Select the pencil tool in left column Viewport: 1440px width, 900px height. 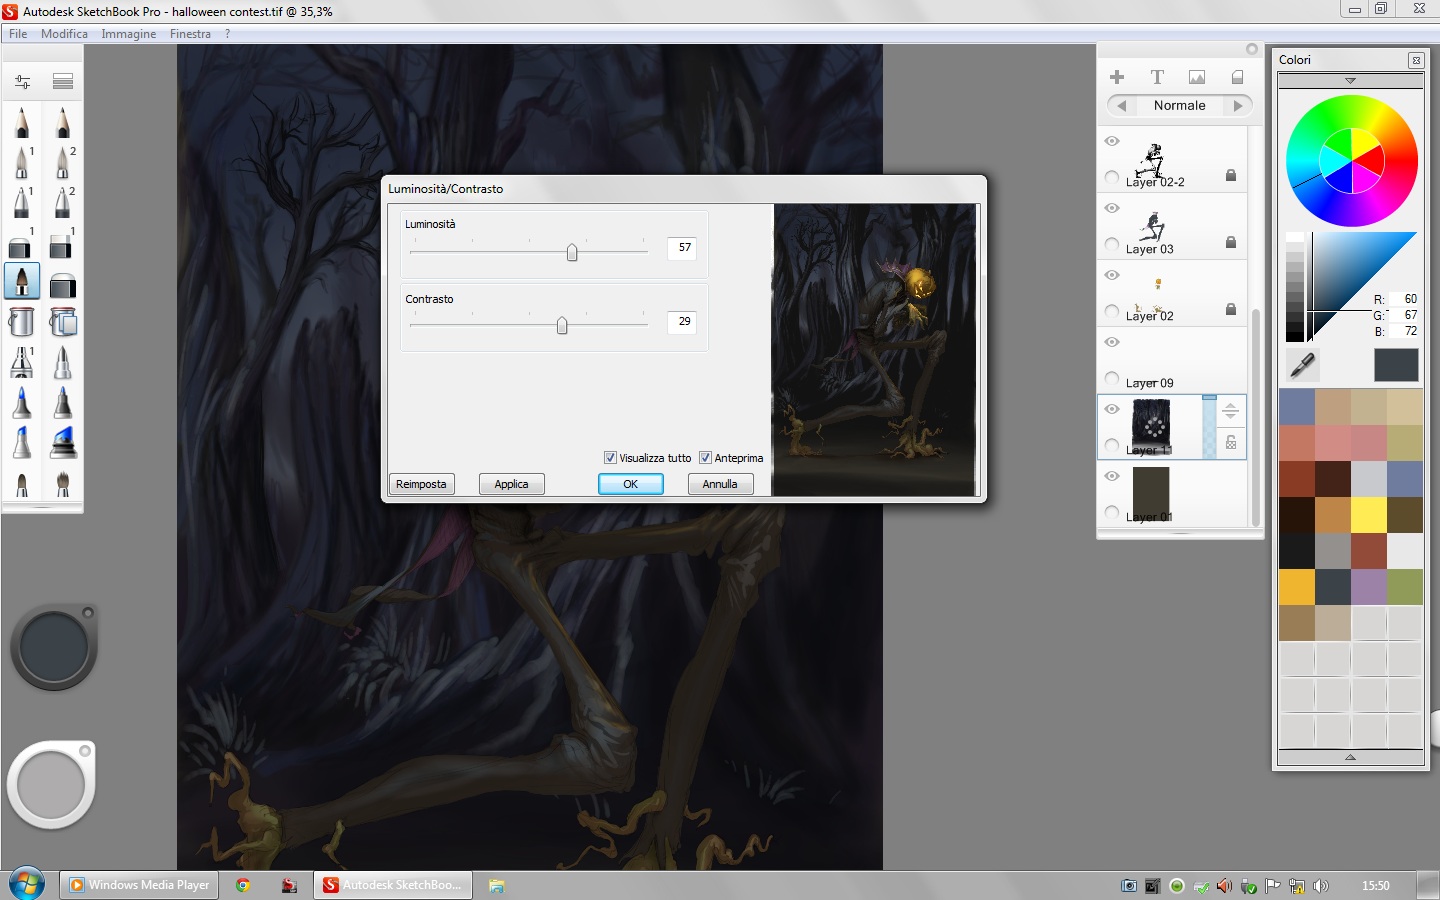[22, 122]
